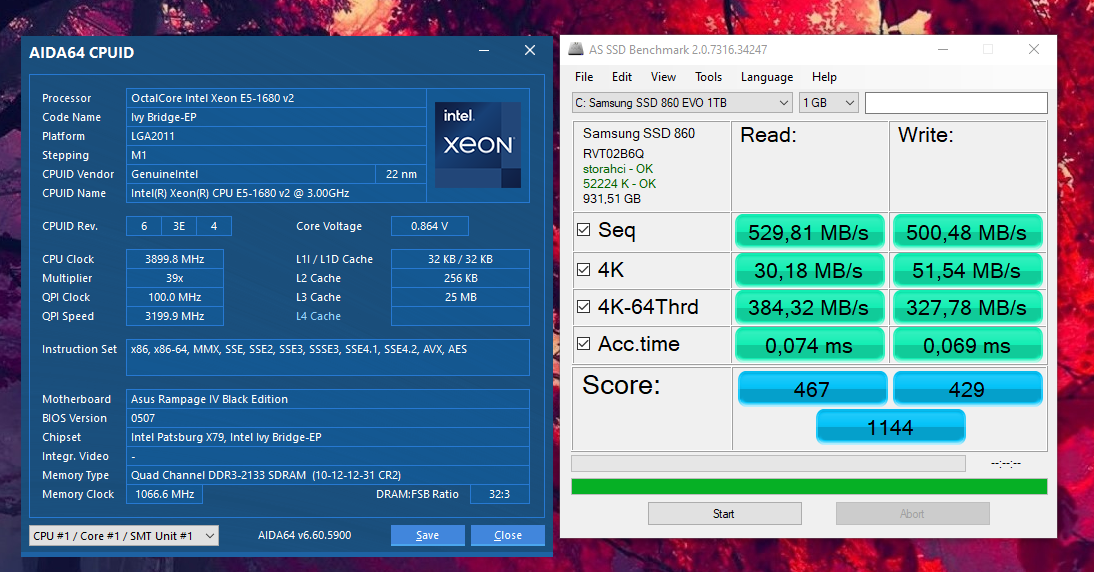Open the Language menu in AS SSD
The image size is (1094, 572).
(x=767, y=77)
